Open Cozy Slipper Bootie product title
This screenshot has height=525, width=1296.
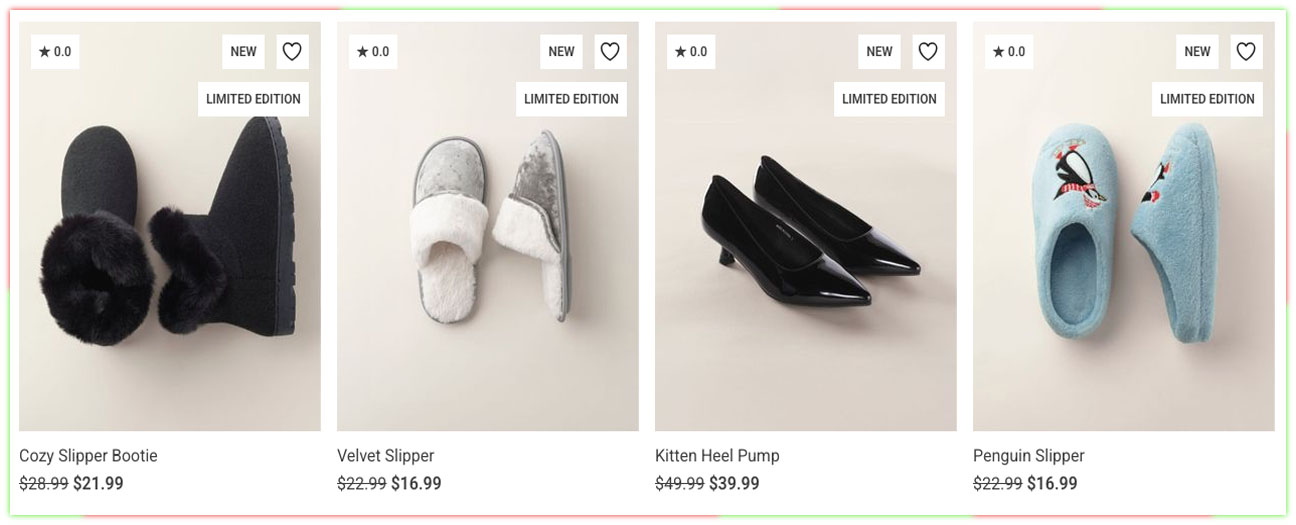[x=88, y=456]
